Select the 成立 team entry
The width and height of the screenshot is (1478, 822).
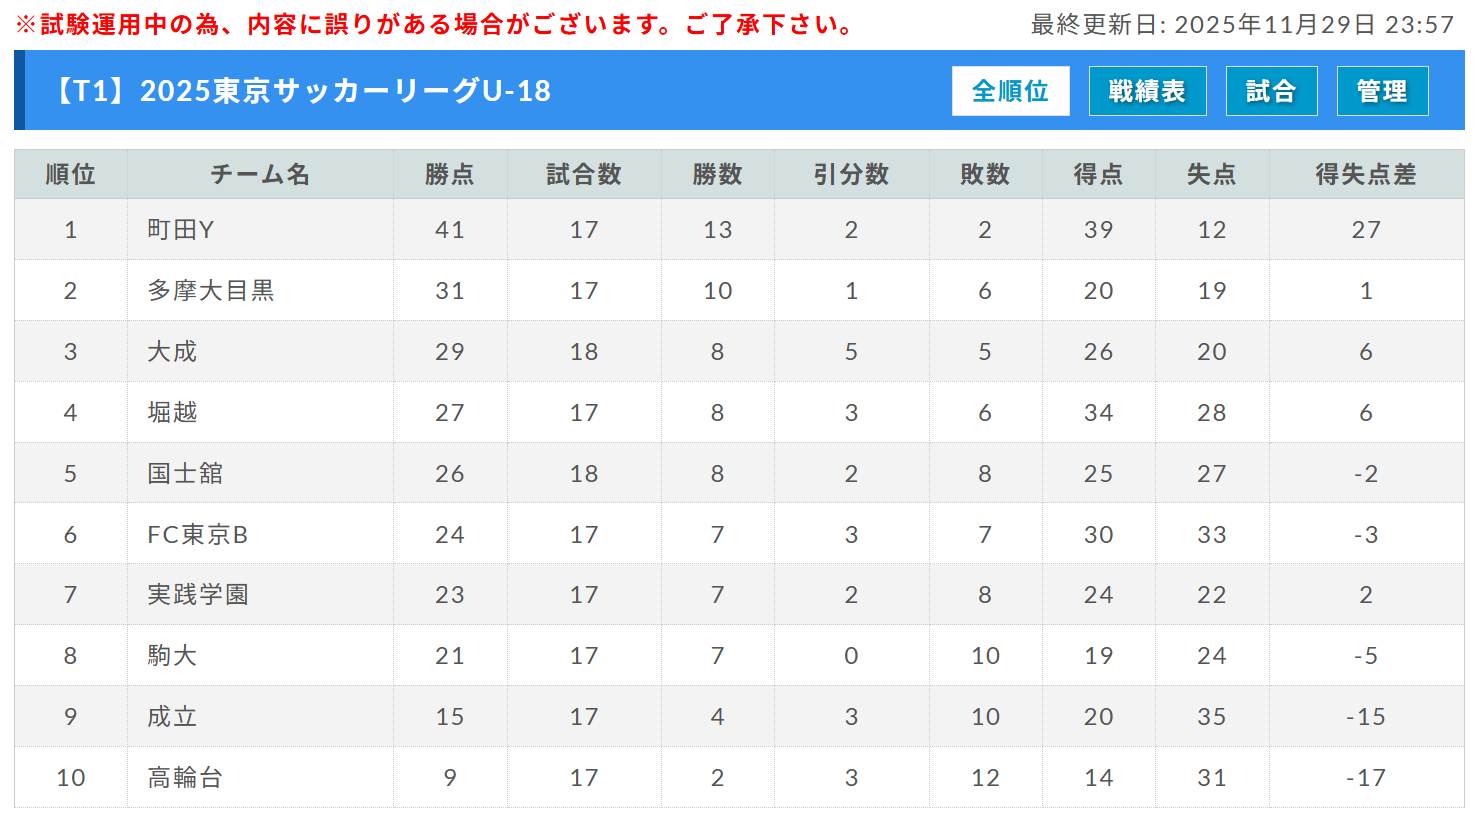tap(172, 717)
